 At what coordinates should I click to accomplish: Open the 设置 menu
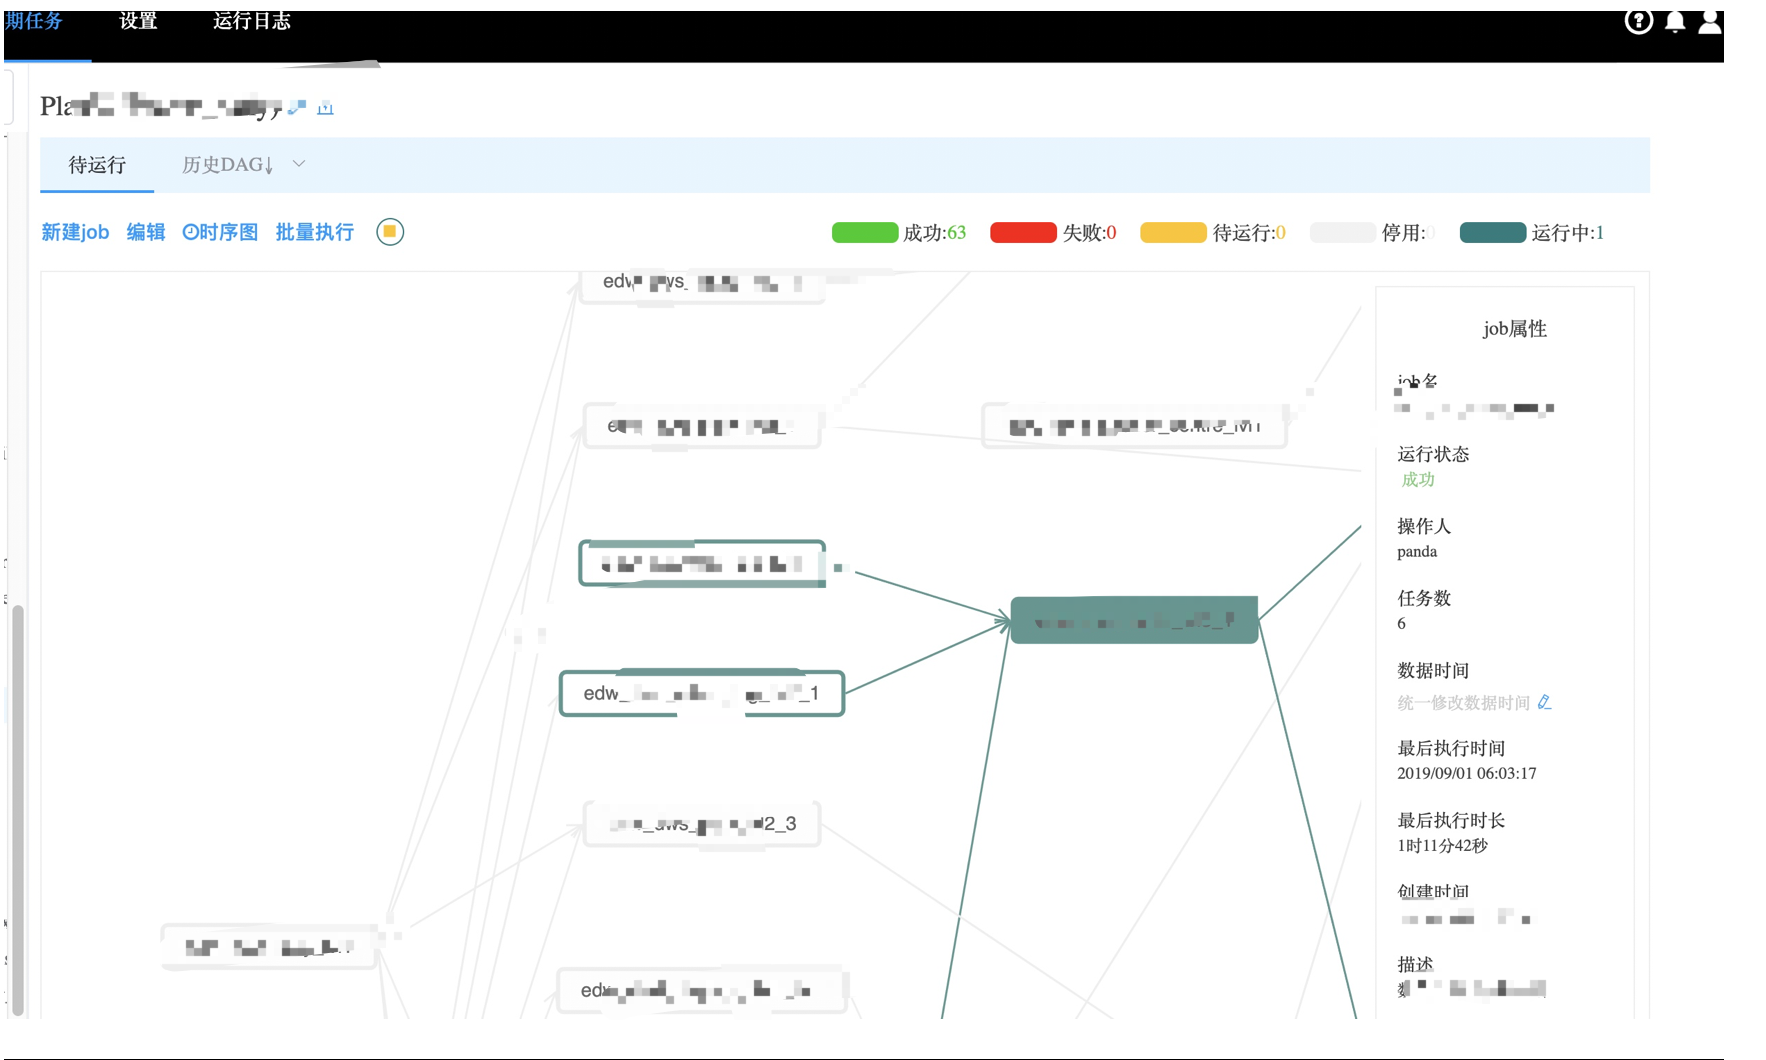[138, 21]
